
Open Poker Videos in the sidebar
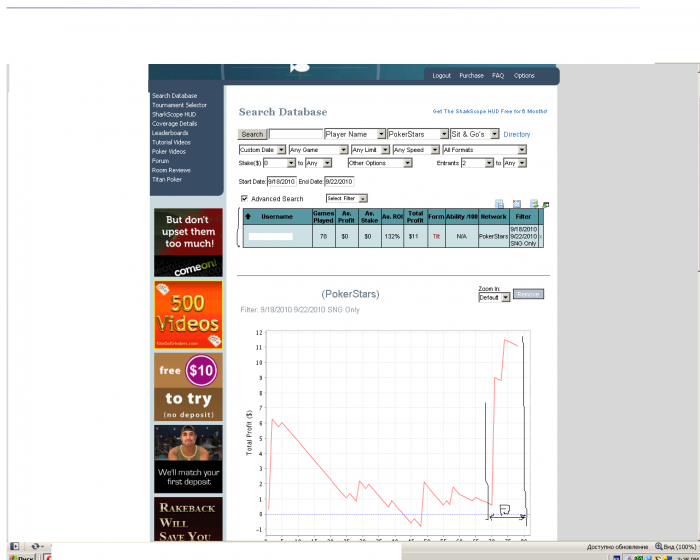point(169,152)
